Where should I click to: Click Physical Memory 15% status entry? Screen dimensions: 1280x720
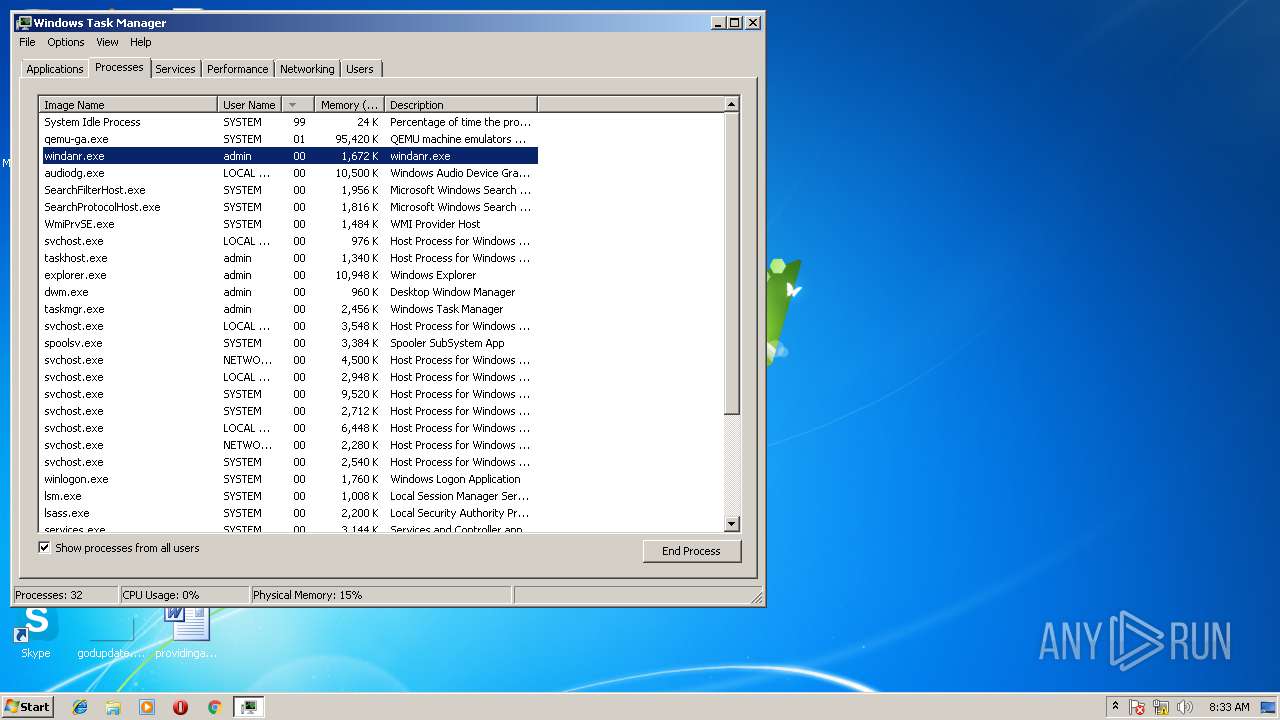click(380, 595)
